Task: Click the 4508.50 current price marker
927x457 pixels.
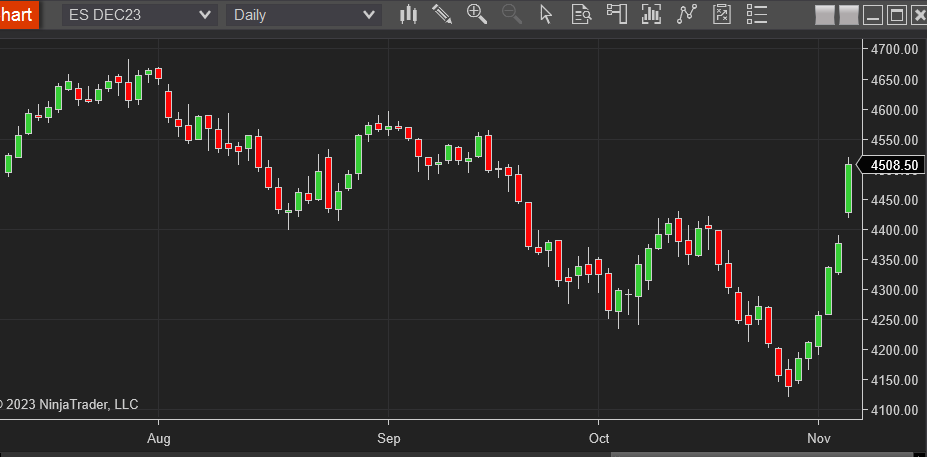Action: coord(895,165)
